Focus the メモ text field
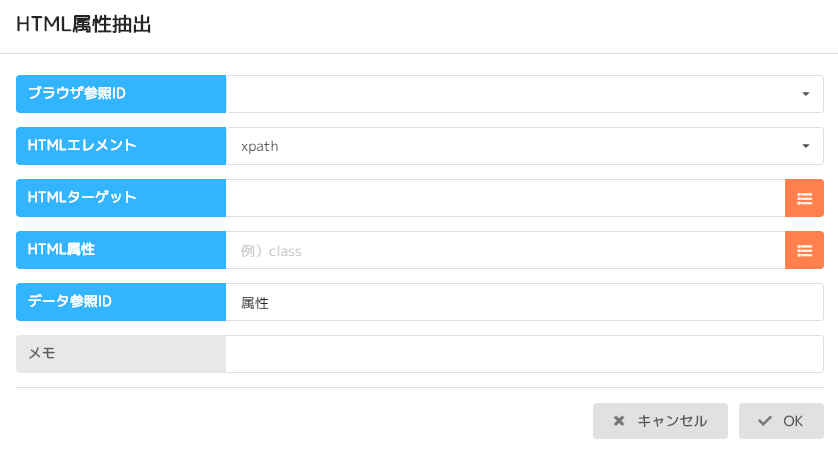Screen dimensions: 838x458 [x=524, y=354]
